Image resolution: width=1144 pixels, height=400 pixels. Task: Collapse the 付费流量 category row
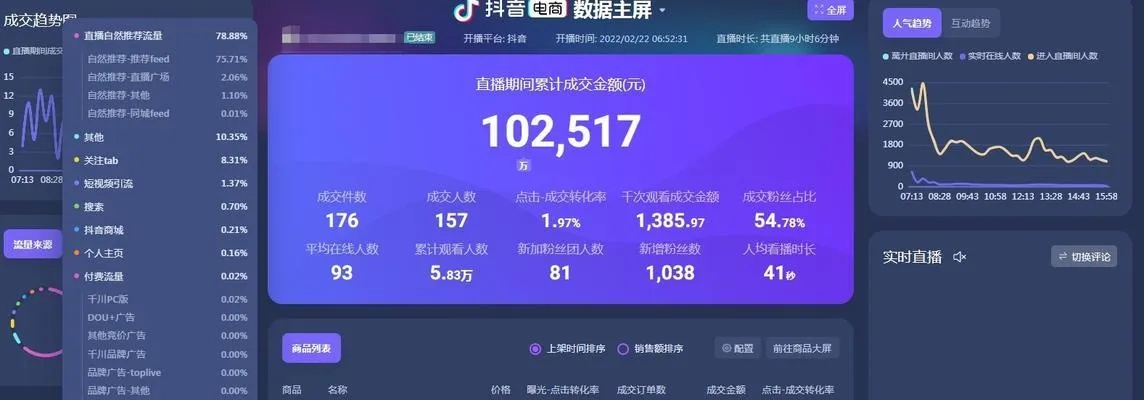[x=103, y=276]
